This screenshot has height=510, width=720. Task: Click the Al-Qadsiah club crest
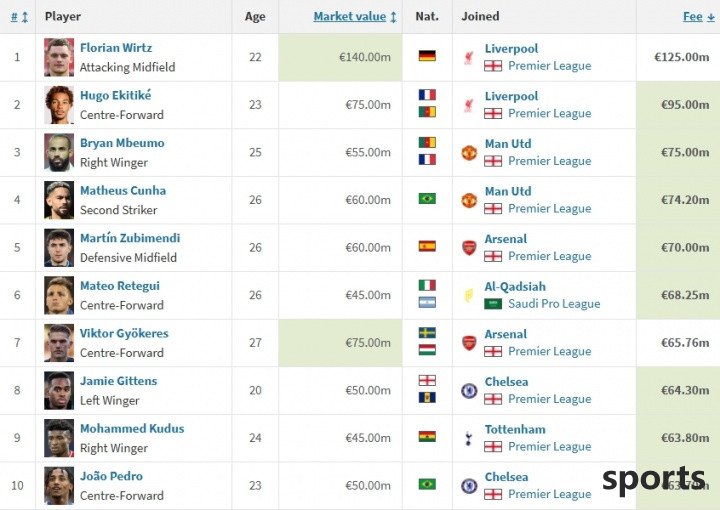(x=468, y=295)
